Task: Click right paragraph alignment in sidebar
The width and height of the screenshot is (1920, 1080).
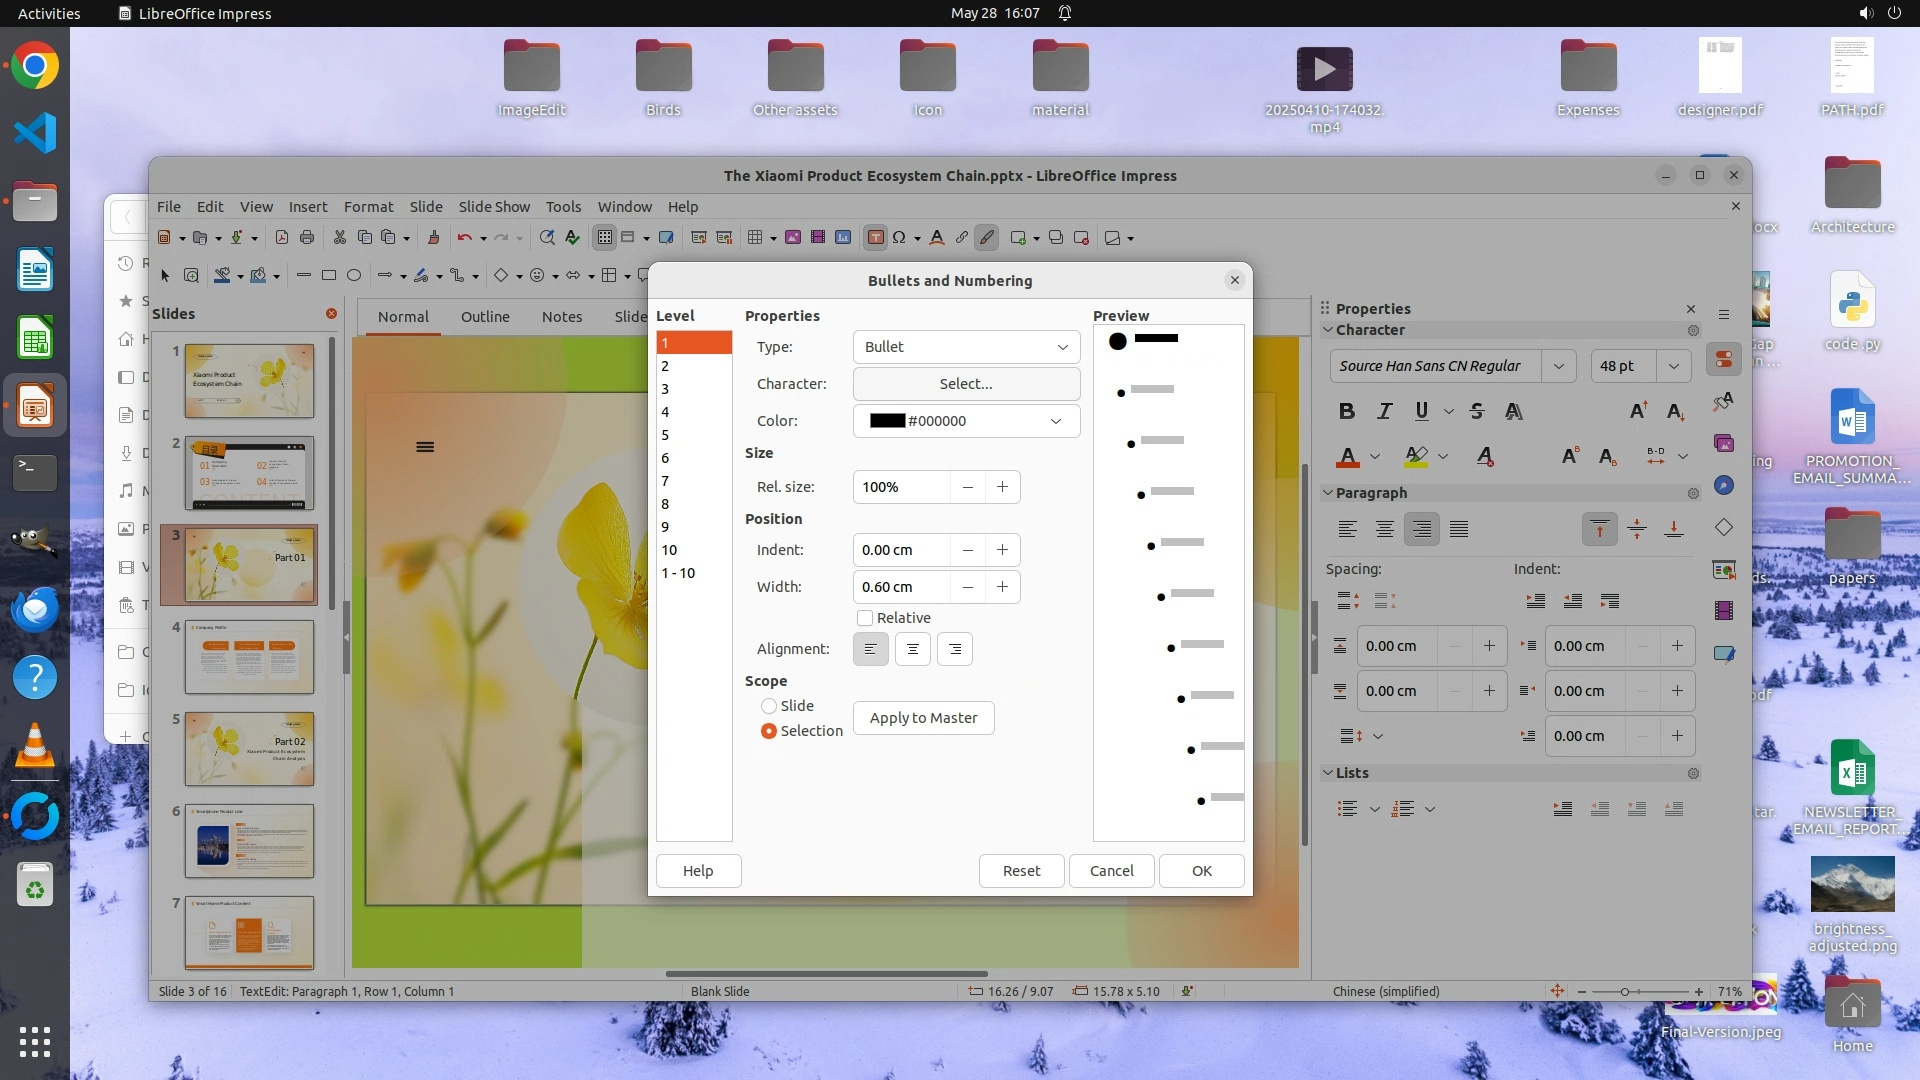Action: [1421, 529]
